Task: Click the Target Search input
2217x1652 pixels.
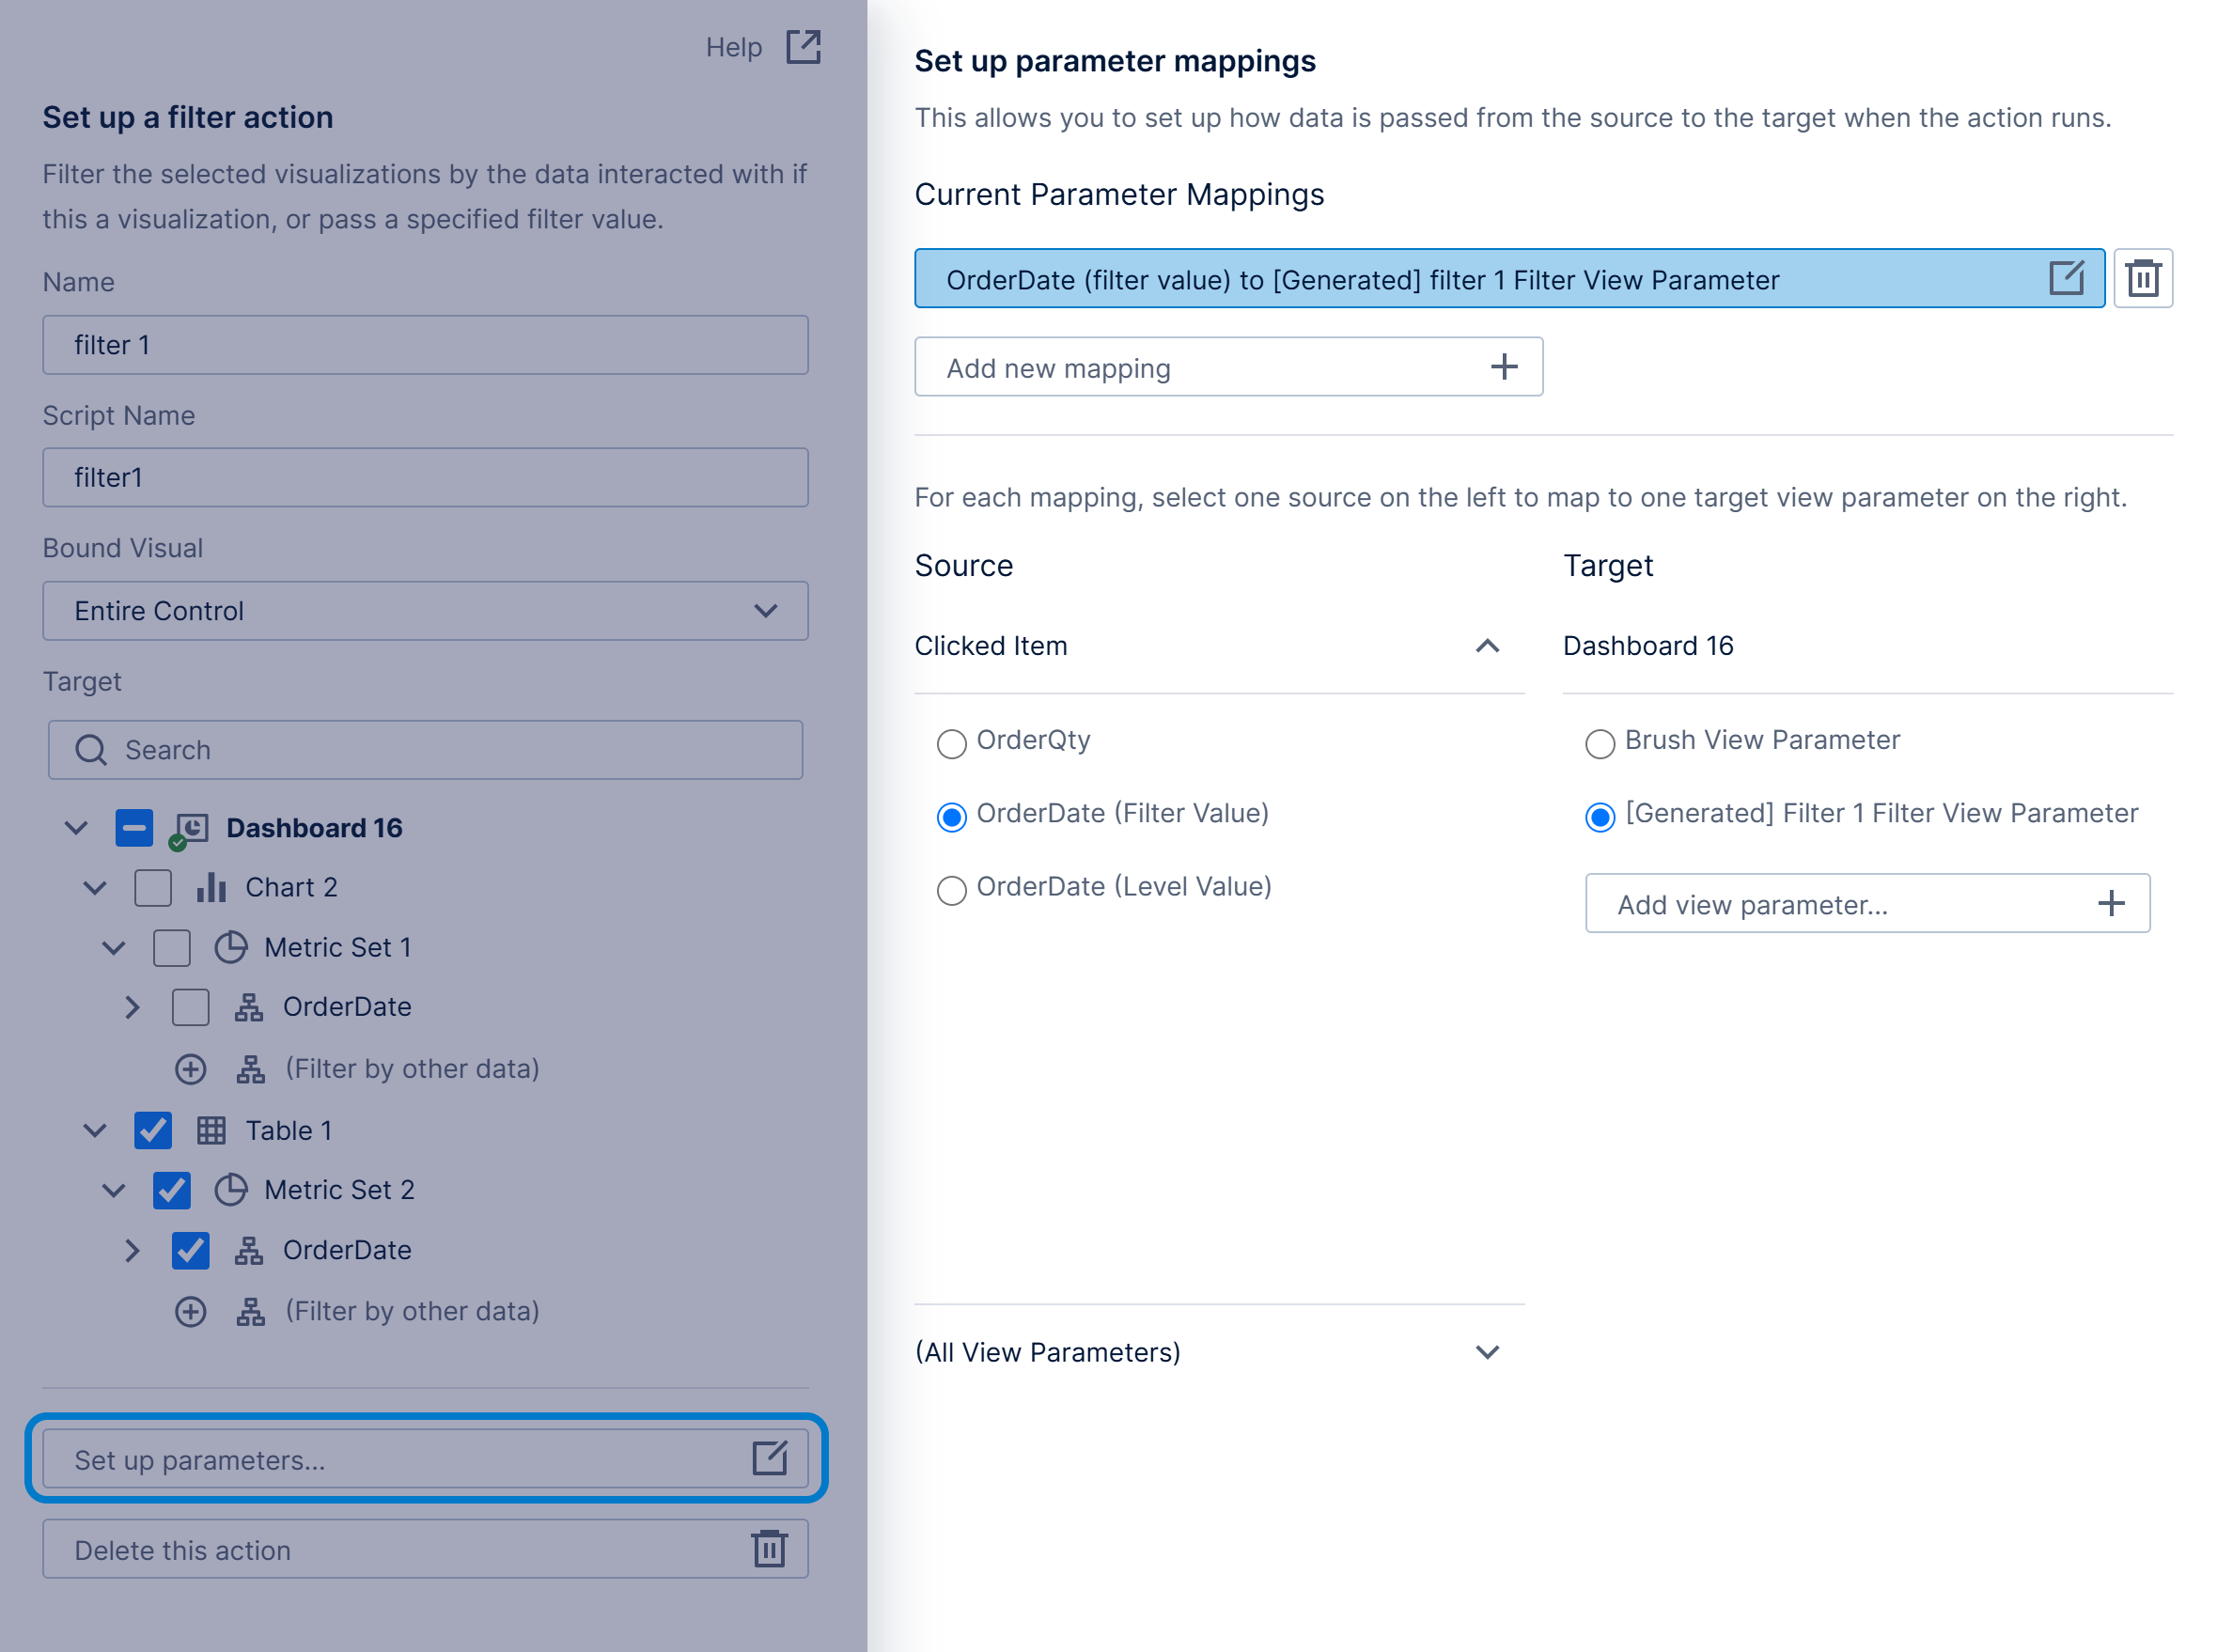Action: pos(425,750)
